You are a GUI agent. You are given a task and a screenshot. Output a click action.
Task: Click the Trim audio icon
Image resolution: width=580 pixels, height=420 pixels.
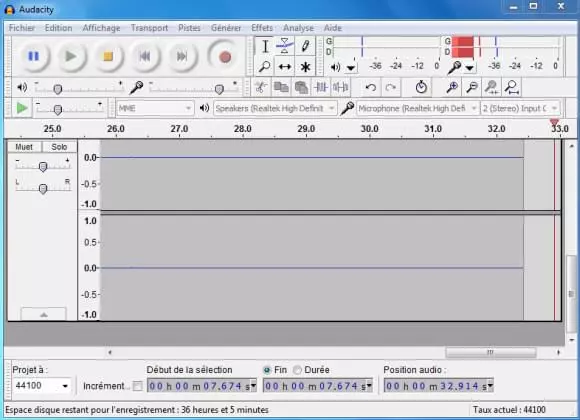coord(321,87)
